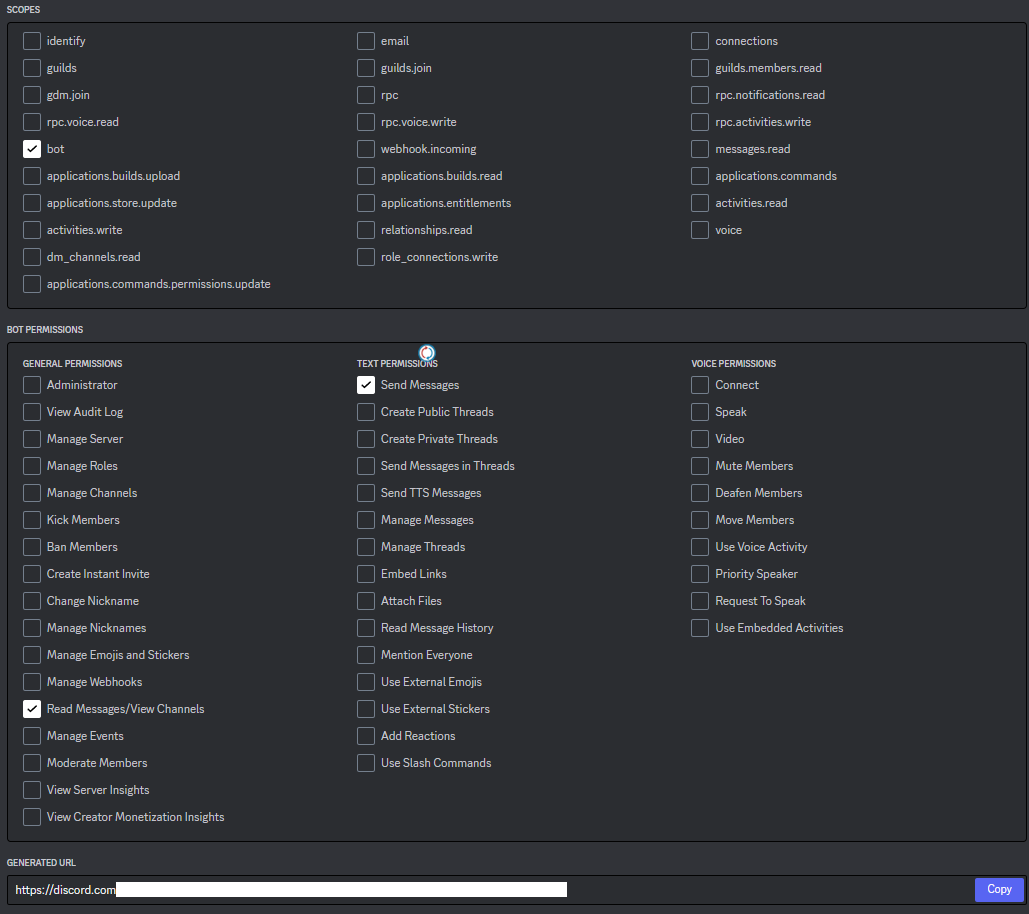Check the connections scope
1029x914 pixels.
(x=700, y=41)
